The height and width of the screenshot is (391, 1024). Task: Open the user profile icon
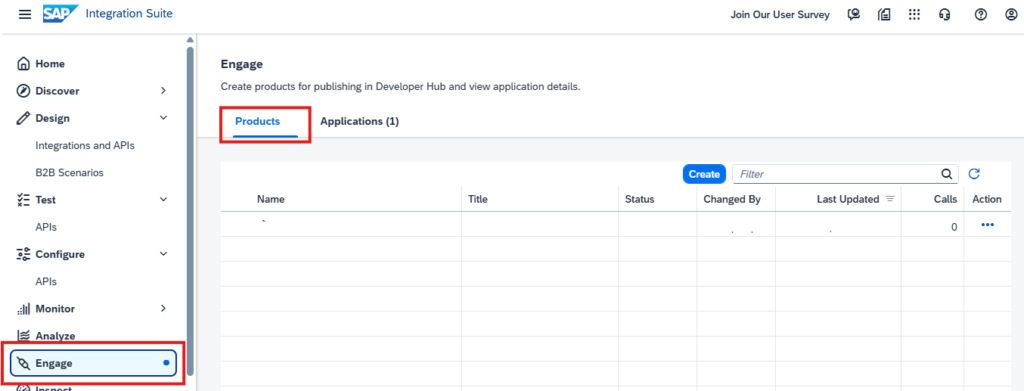1011,14
